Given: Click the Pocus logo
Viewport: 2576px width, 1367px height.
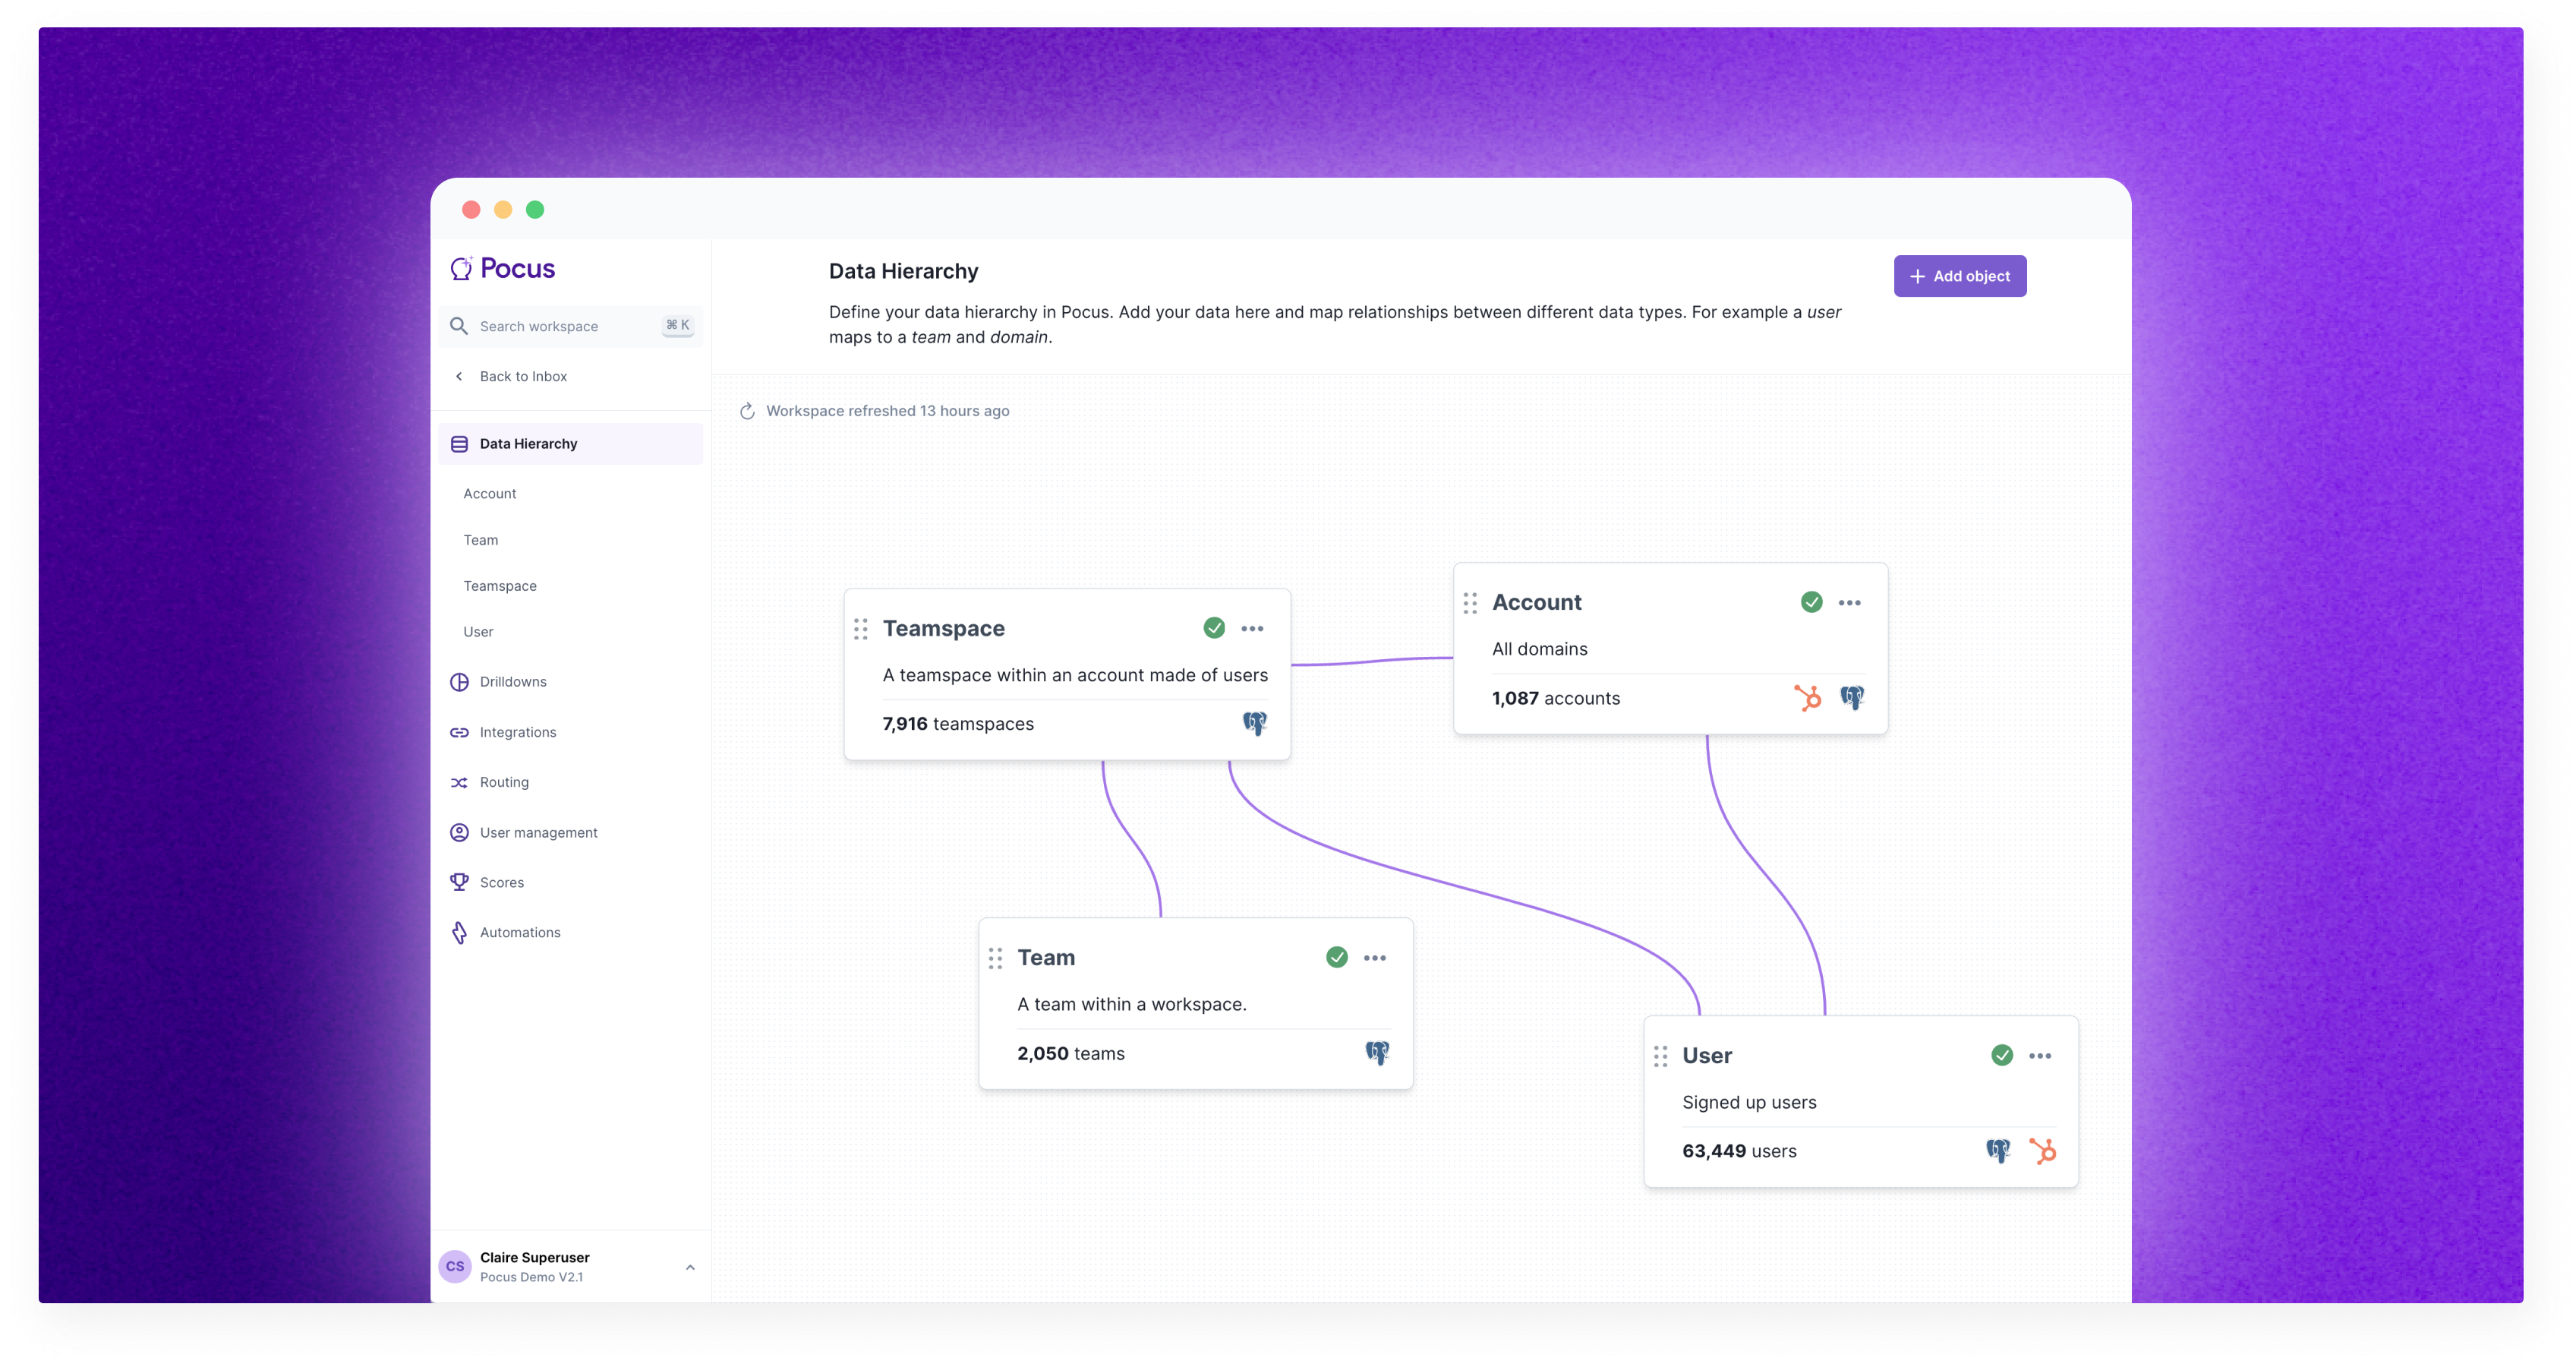Looking at the screenshot, I should point(503,268).
